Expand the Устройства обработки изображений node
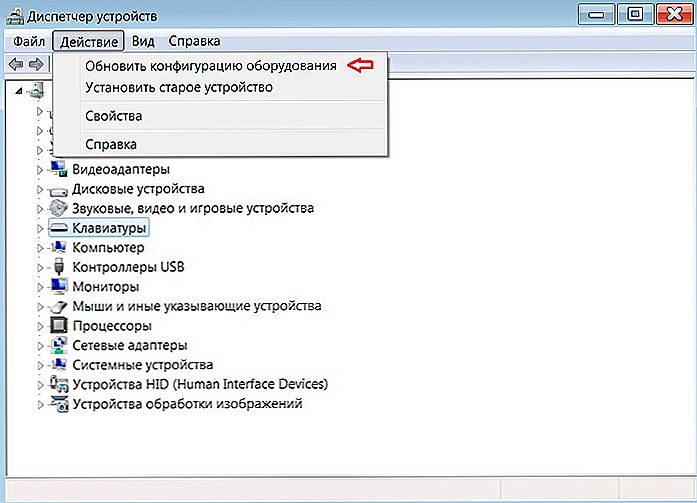697x503 pixels. pos(40,404)
